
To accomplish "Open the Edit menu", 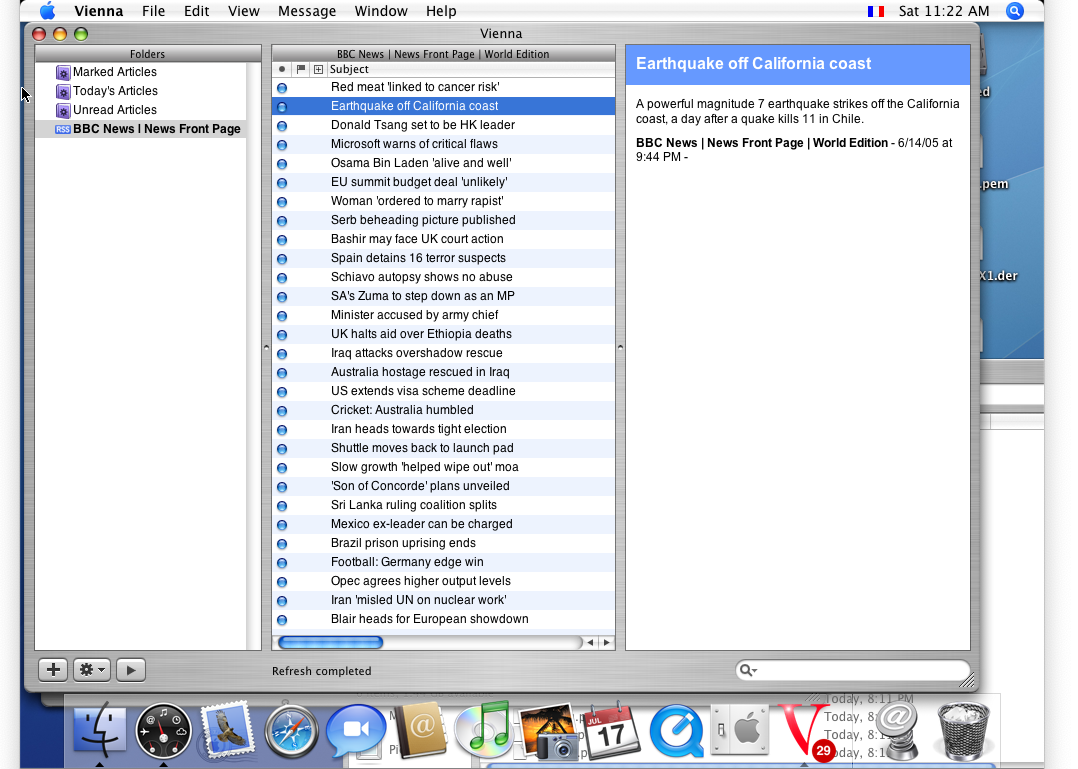I will click(x=197, y=11).
